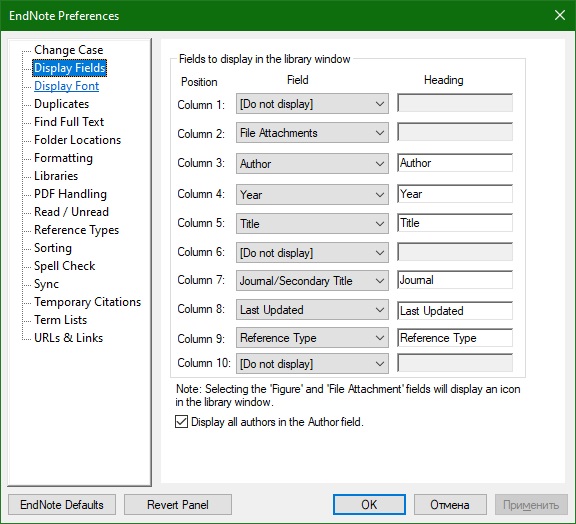576x524 pixels.
Task: Expand the Column 4 Year dropdown
Action: [312, 194]
